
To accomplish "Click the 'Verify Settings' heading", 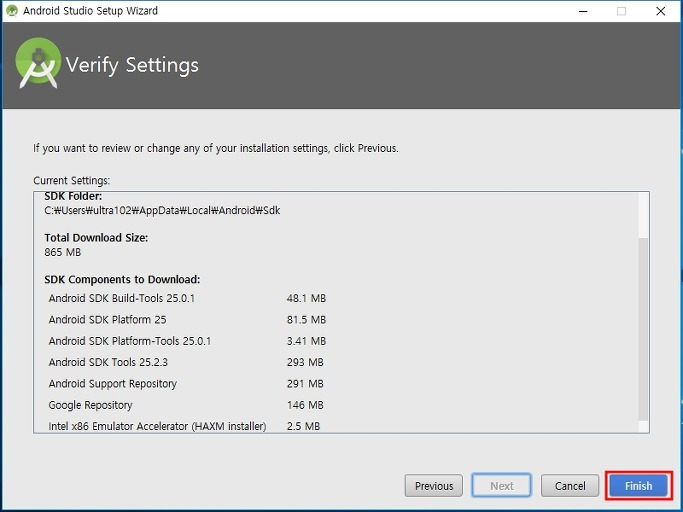I will click(132, 65).
